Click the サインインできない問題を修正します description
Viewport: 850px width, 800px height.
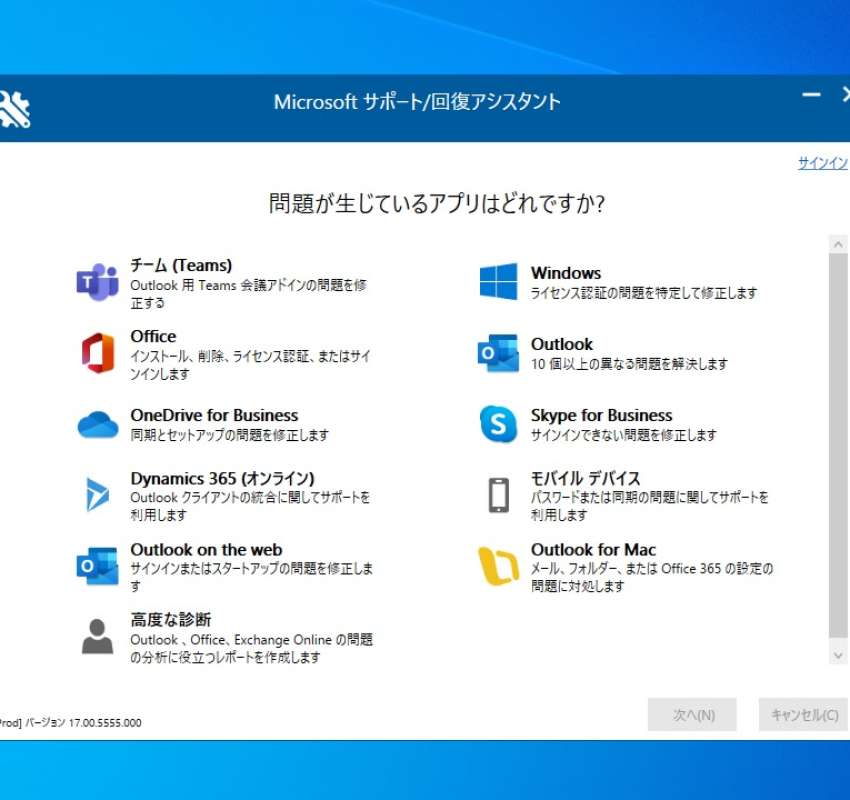pos(623,435)
